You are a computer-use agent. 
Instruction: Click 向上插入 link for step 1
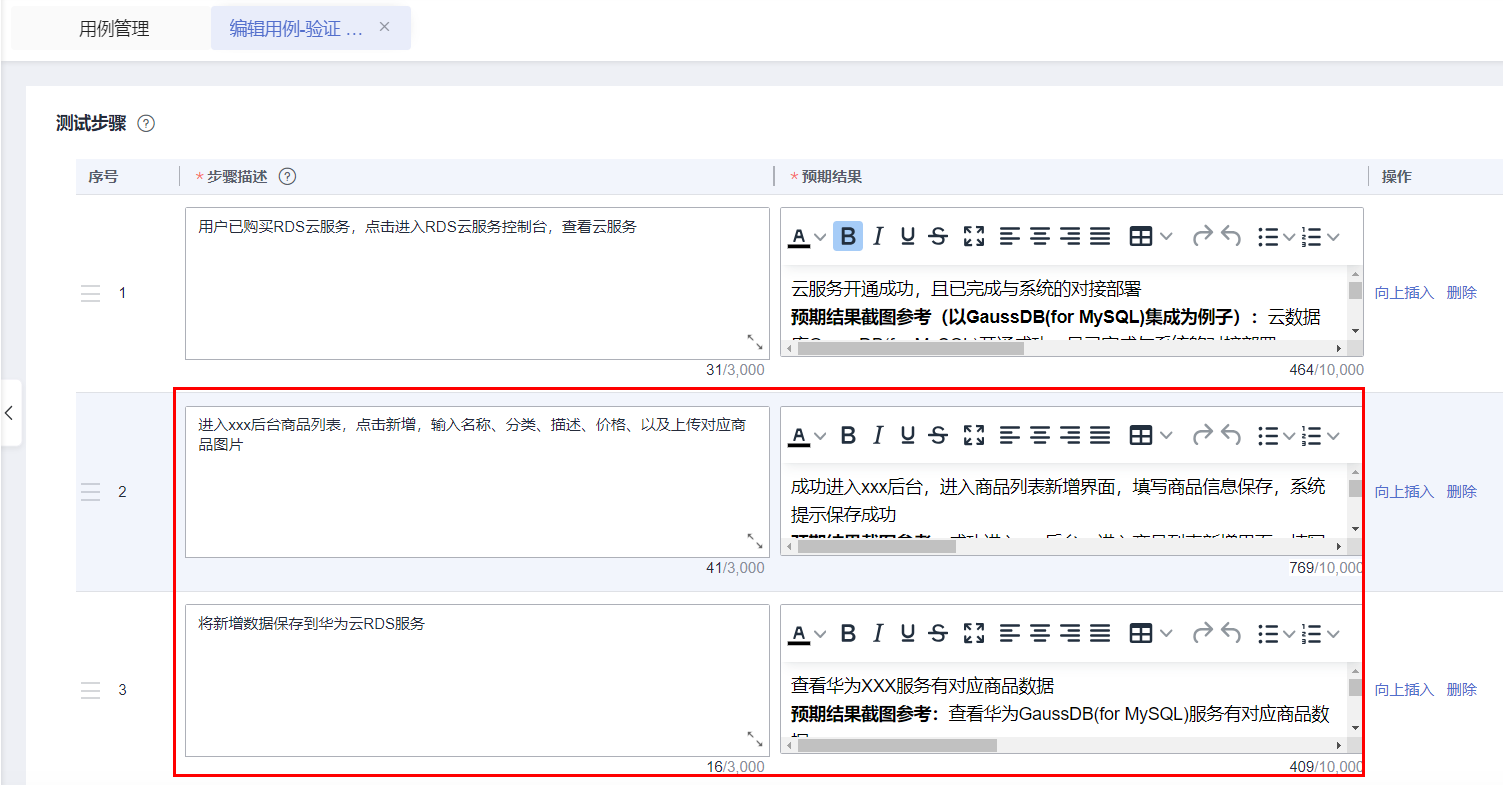1404,293
